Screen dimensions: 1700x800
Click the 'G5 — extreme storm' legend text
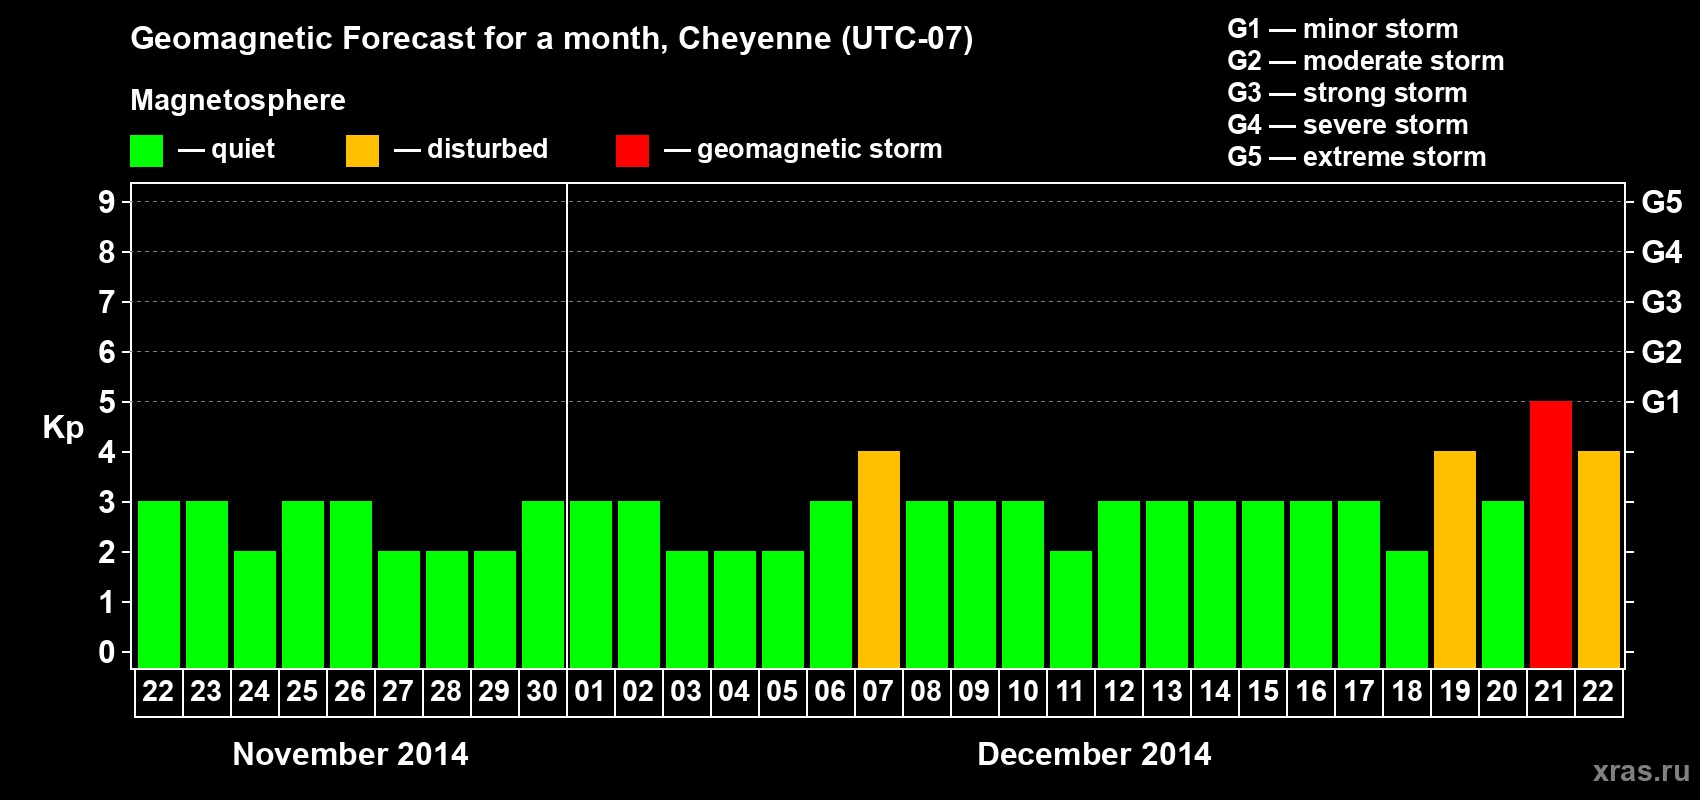coord(1357,157)
